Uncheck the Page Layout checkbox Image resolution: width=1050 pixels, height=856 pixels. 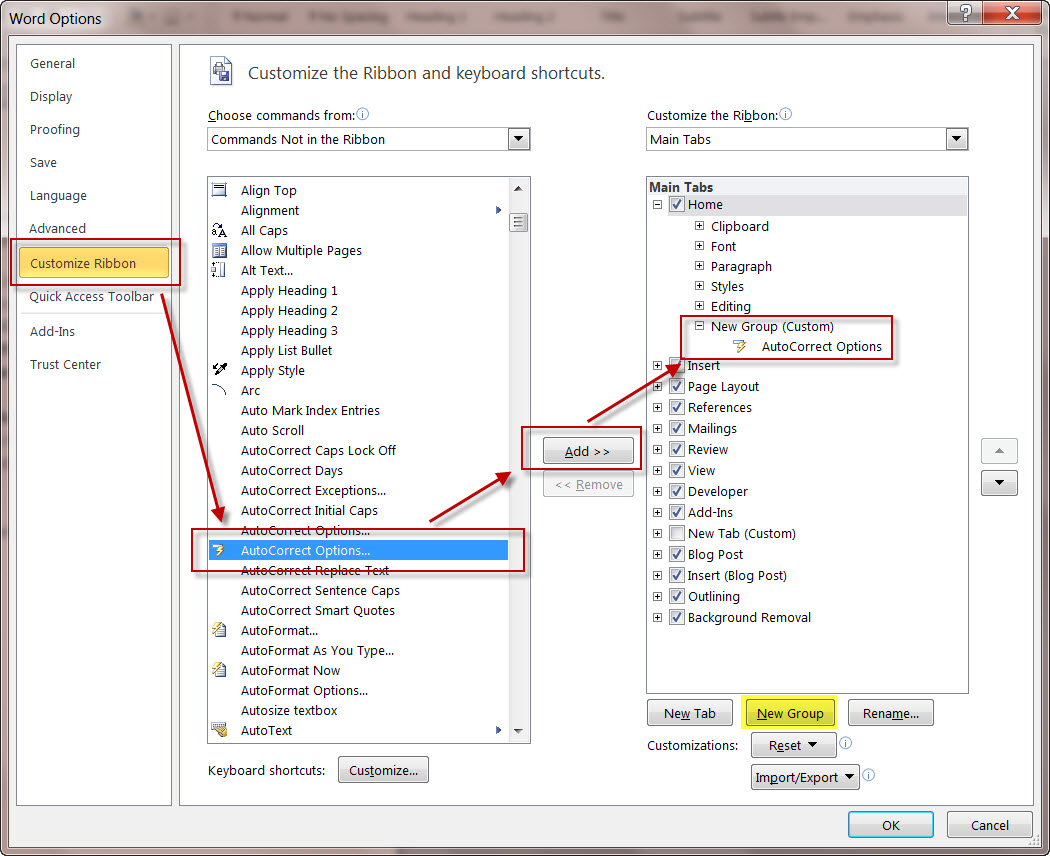click(x=677, y=386)
